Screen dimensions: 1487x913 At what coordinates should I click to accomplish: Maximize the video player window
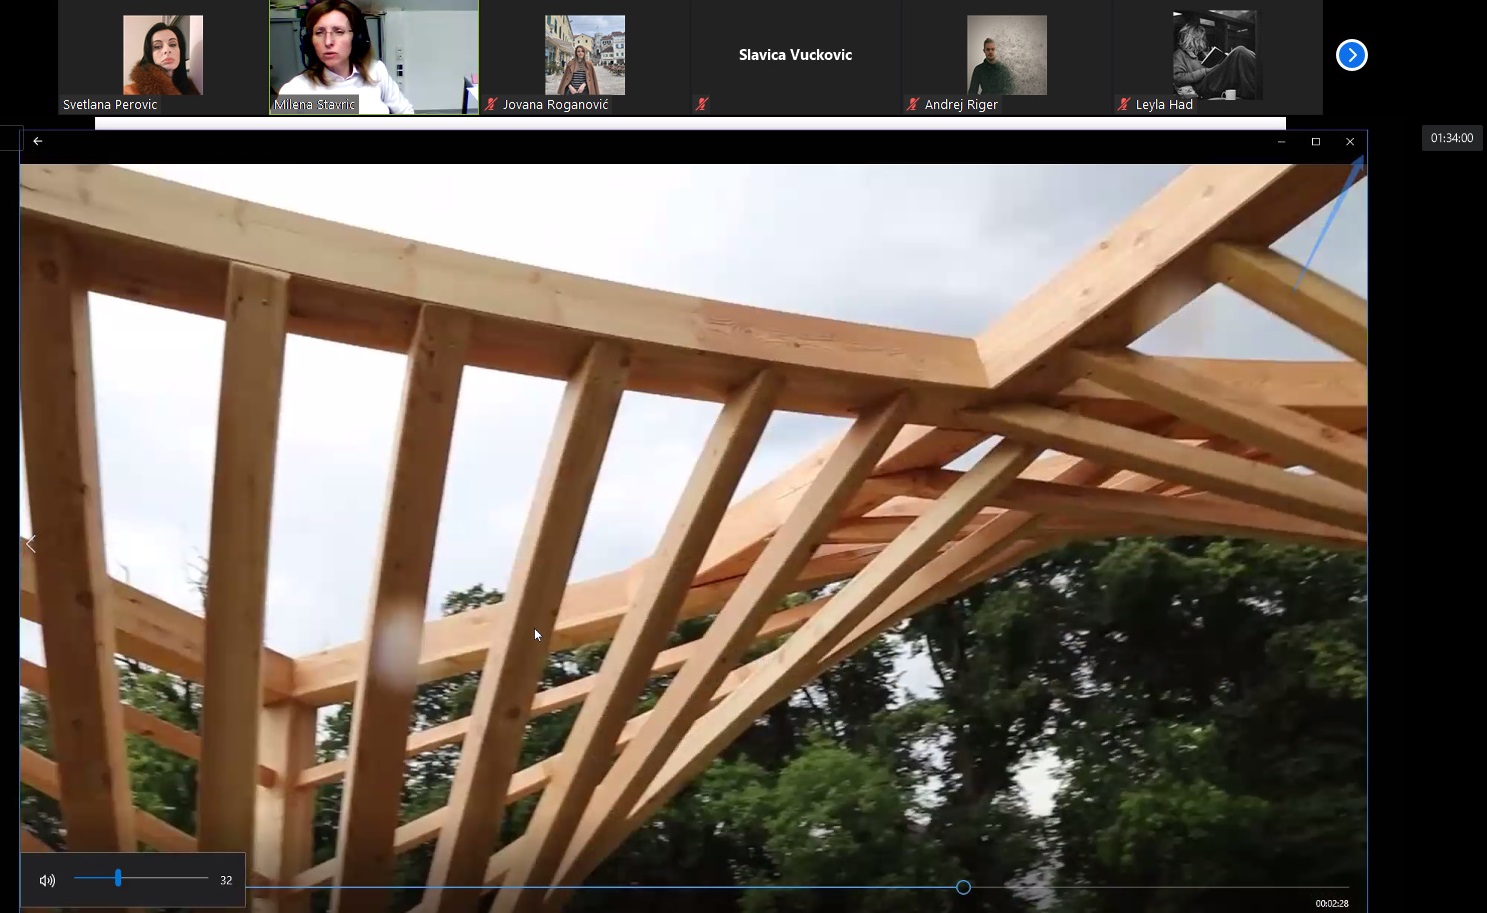(x=1316, y=142)
